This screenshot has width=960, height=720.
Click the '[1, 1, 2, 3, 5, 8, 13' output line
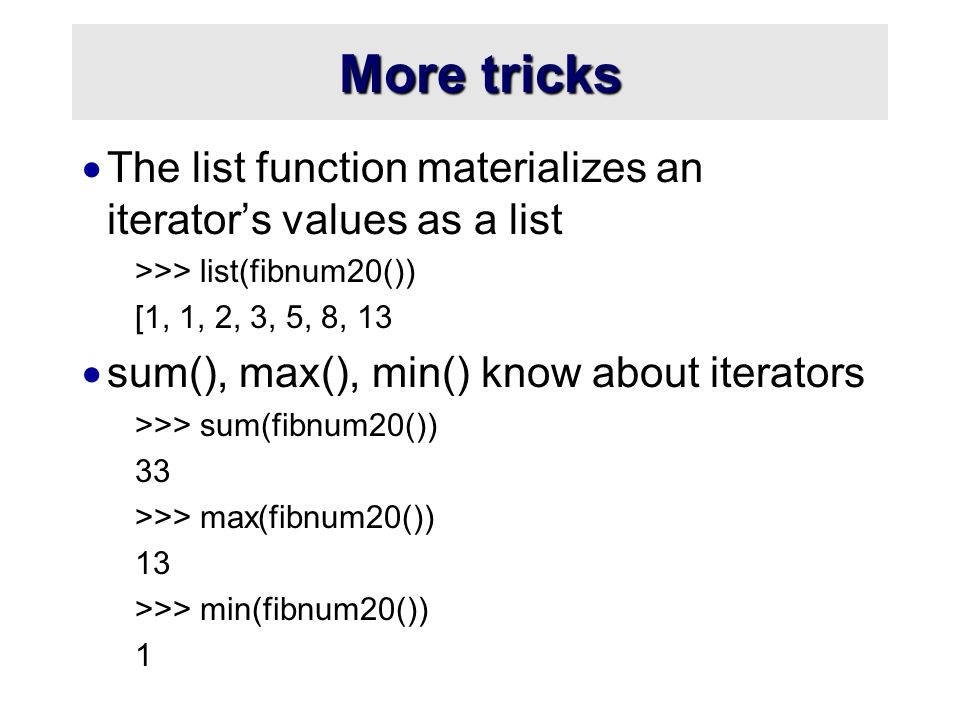tap(263, 318)
